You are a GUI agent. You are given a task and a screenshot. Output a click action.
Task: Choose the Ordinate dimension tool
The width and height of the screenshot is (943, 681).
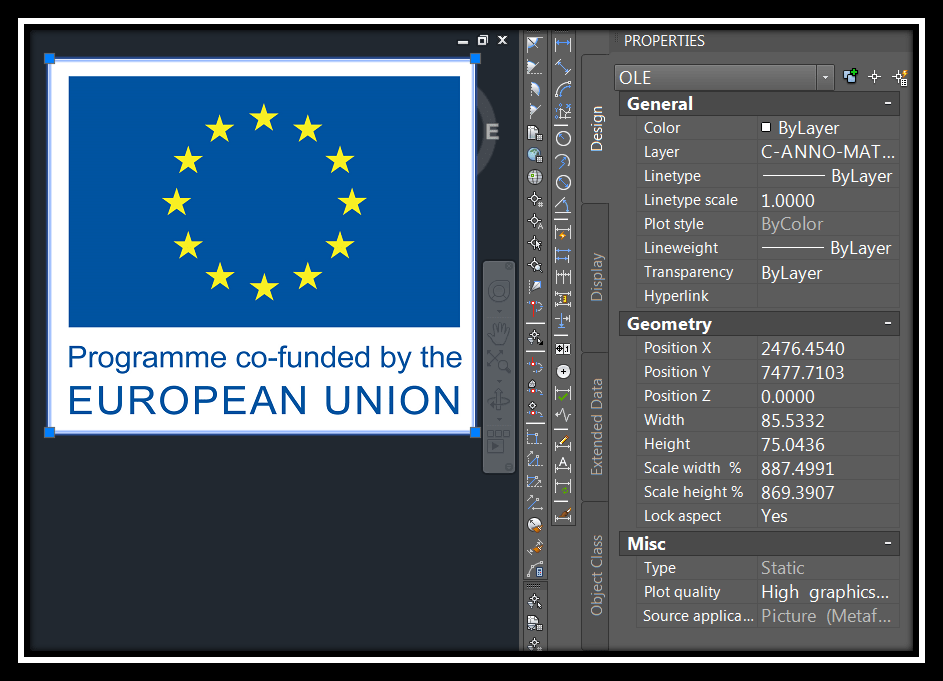pyautogui.click(x=563, y=111)
